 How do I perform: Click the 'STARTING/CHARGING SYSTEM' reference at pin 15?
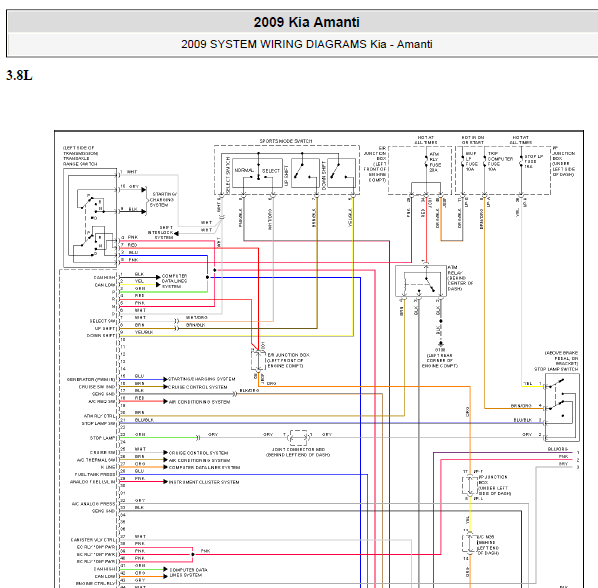(x=202, y=379)
